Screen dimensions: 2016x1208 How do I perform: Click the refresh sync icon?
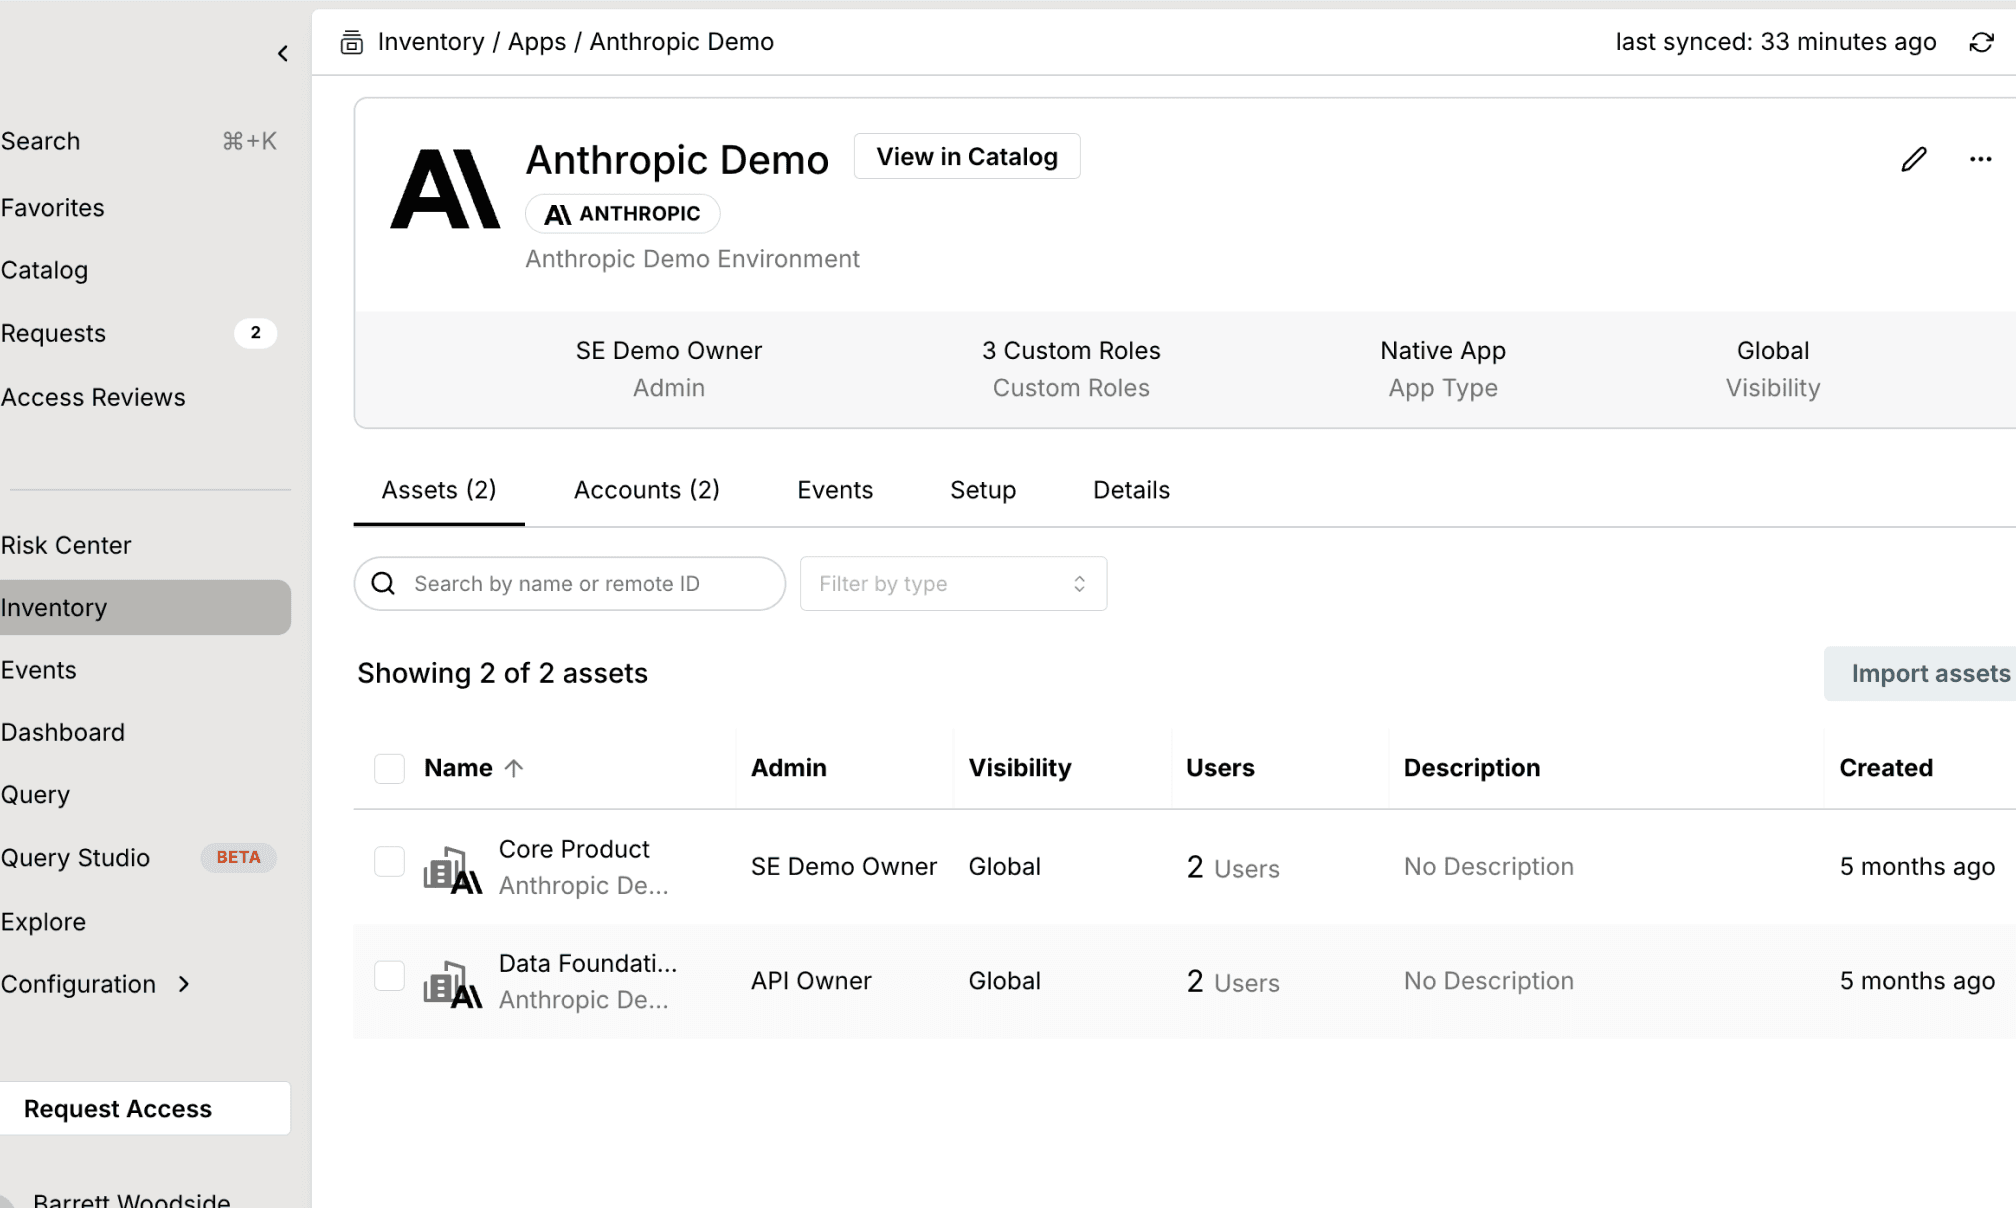pyautogui.click(x=1981, y=42)
